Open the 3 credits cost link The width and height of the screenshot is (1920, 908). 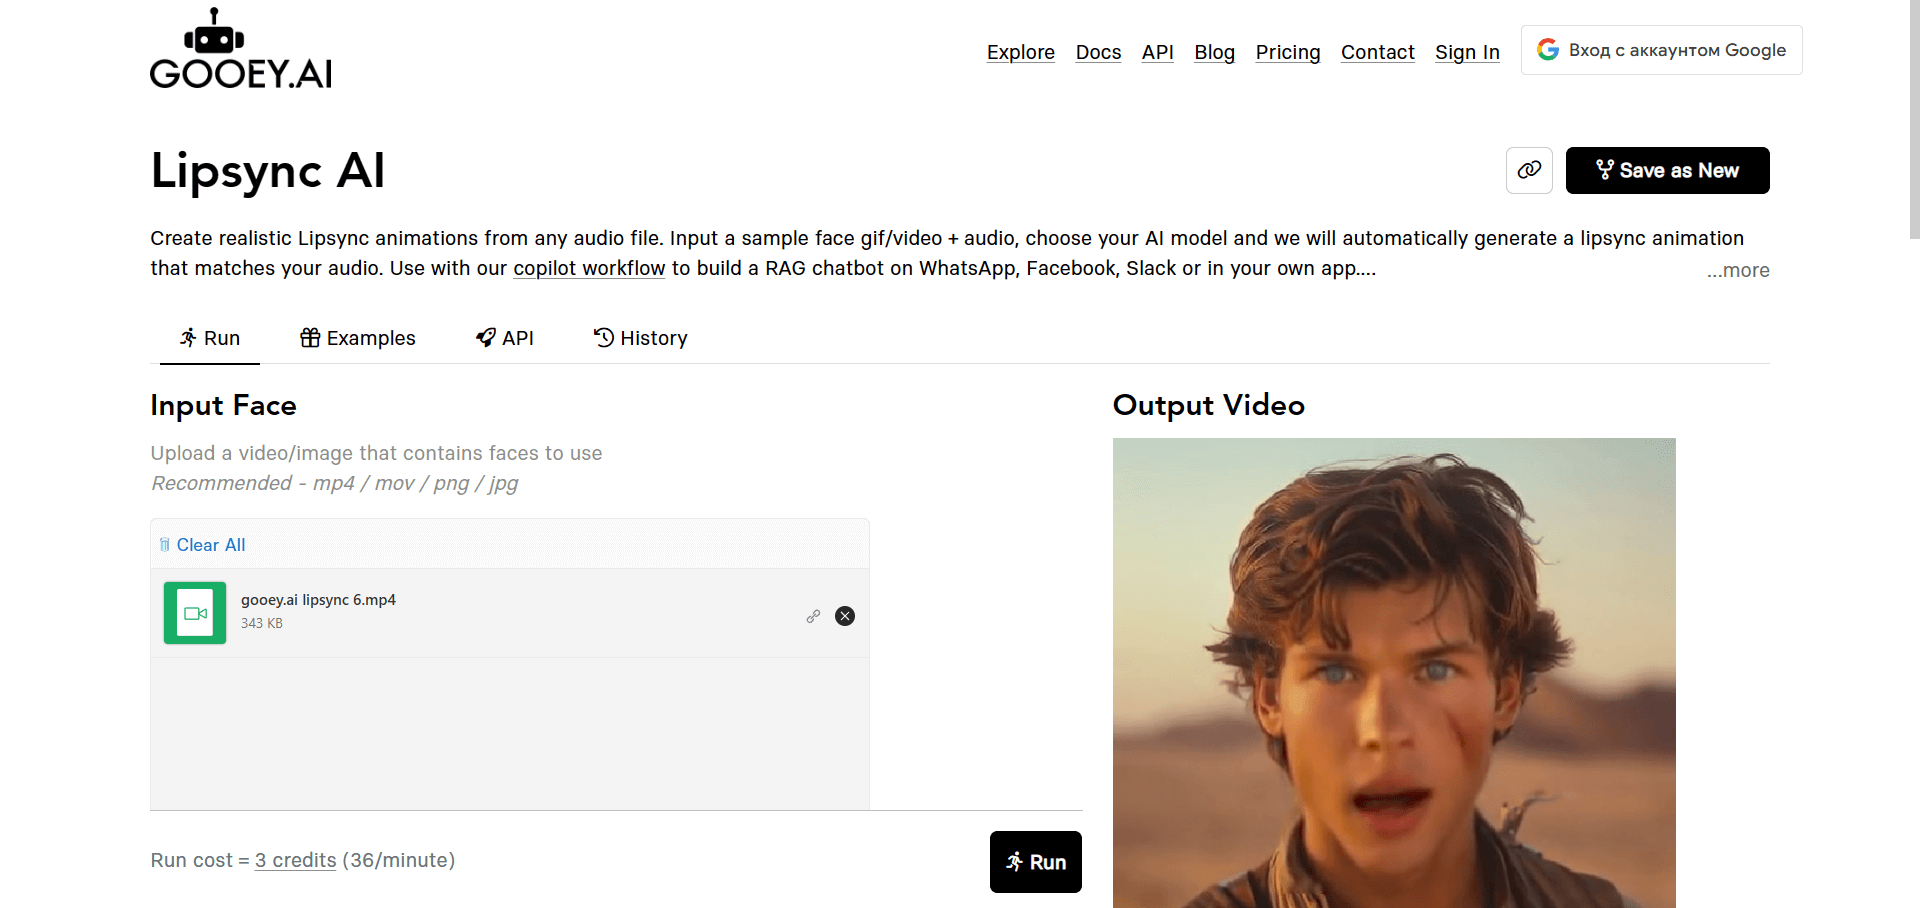click(x=295, y=860)
